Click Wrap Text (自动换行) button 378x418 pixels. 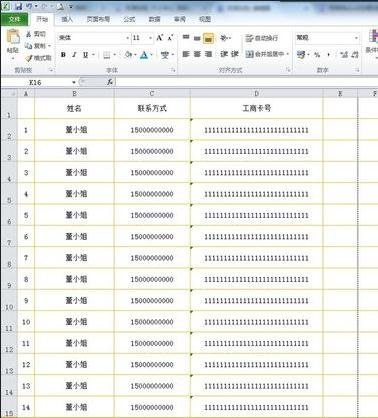click(x=262, y=38)
